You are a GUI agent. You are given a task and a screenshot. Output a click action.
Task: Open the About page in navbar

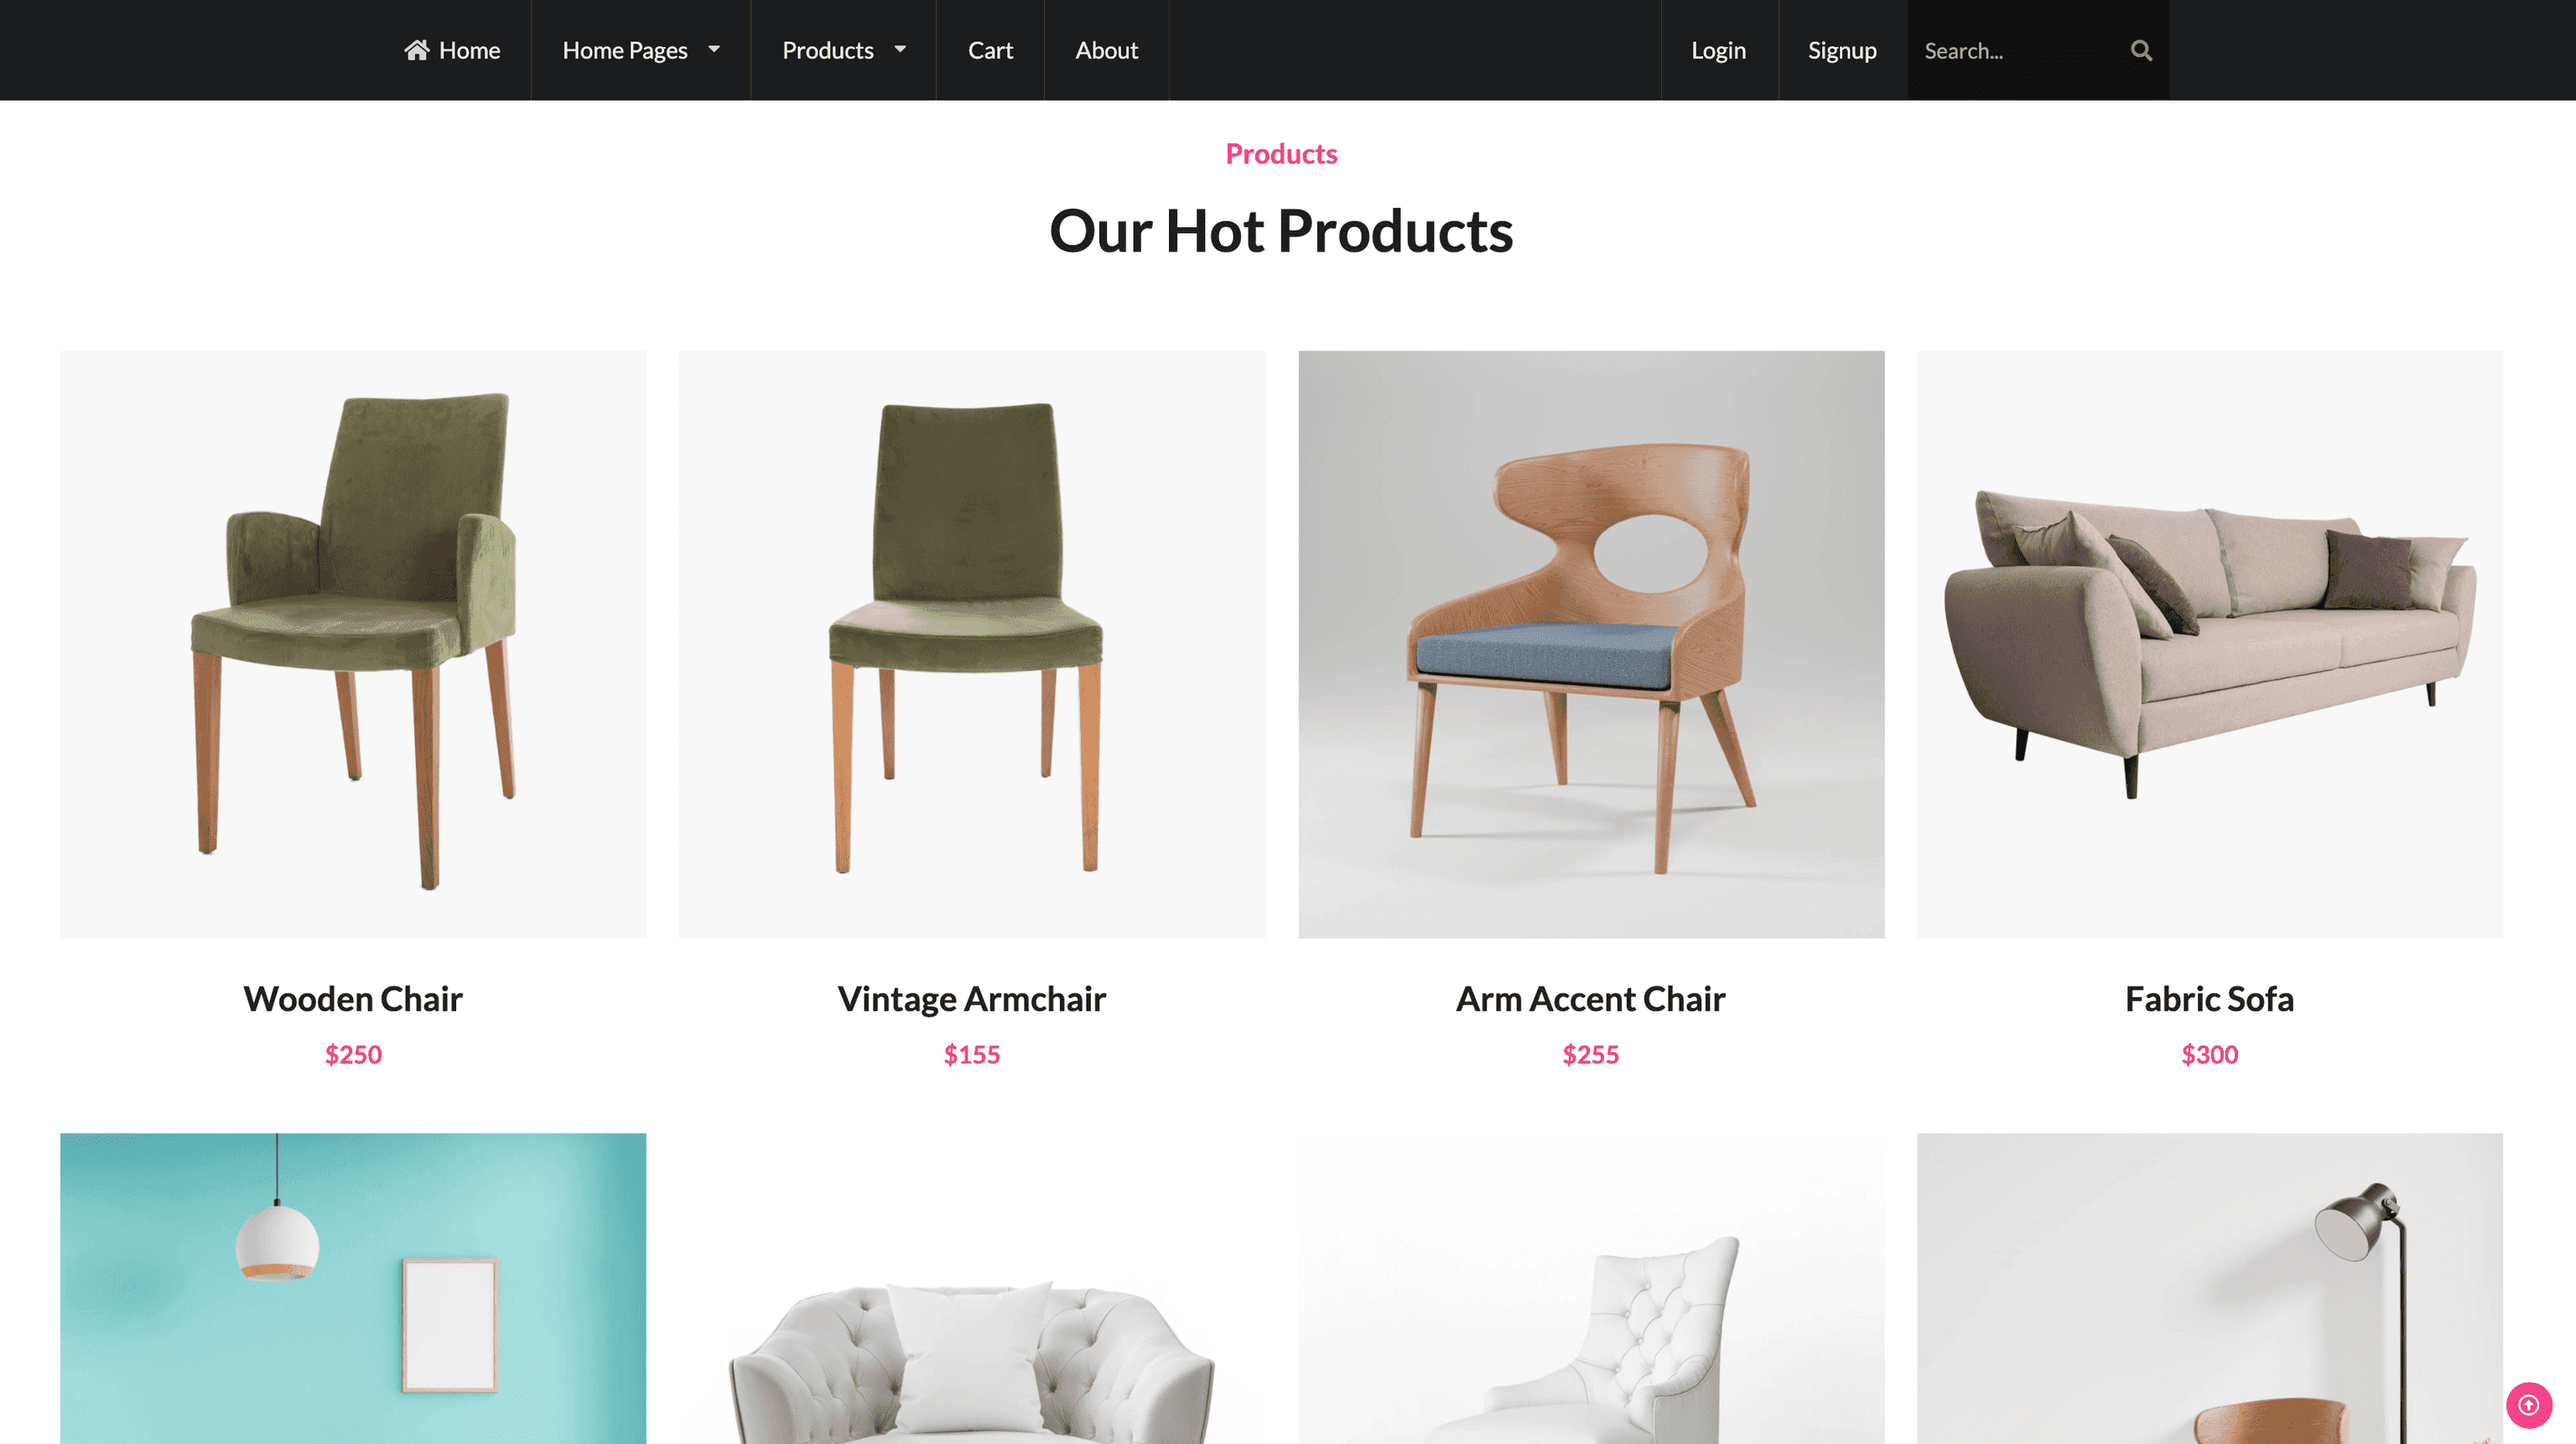pos(1106,50)
